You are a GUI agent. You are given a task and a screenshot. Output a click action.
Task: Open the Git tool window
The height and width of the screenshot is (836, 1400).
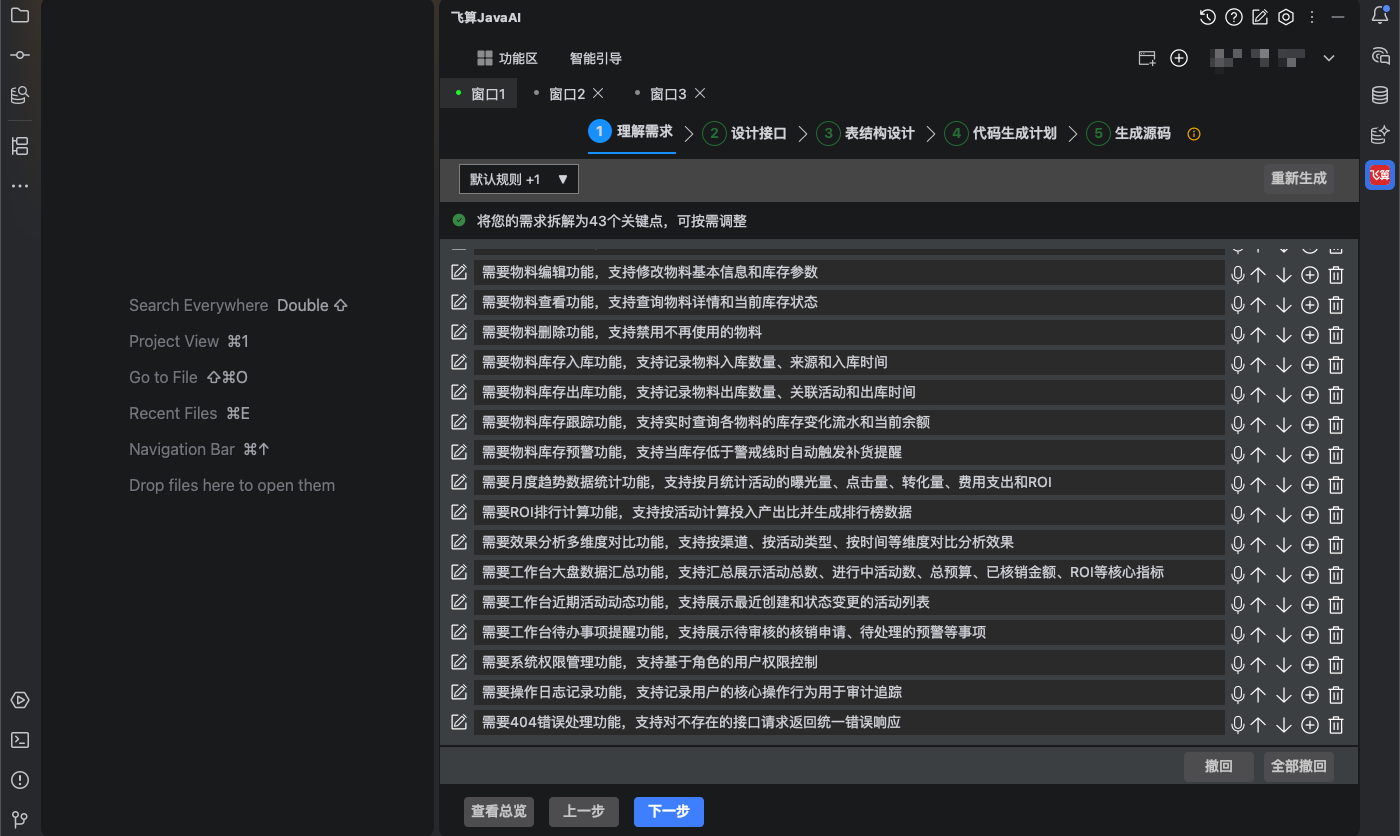19,820
